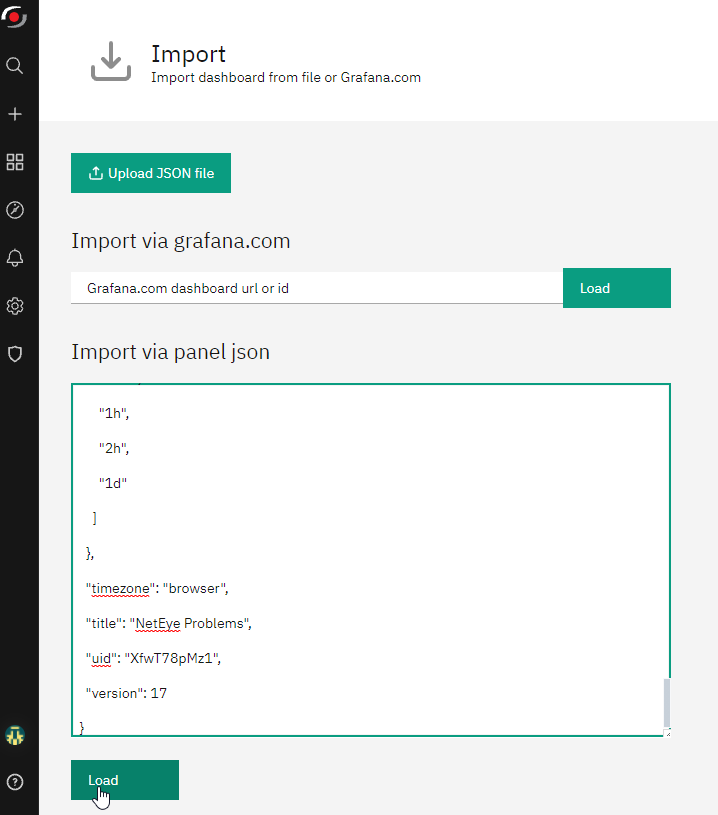Open the Help question mark icon
Viewport: 718px width, 815px height.
click(x=15, y=782)
